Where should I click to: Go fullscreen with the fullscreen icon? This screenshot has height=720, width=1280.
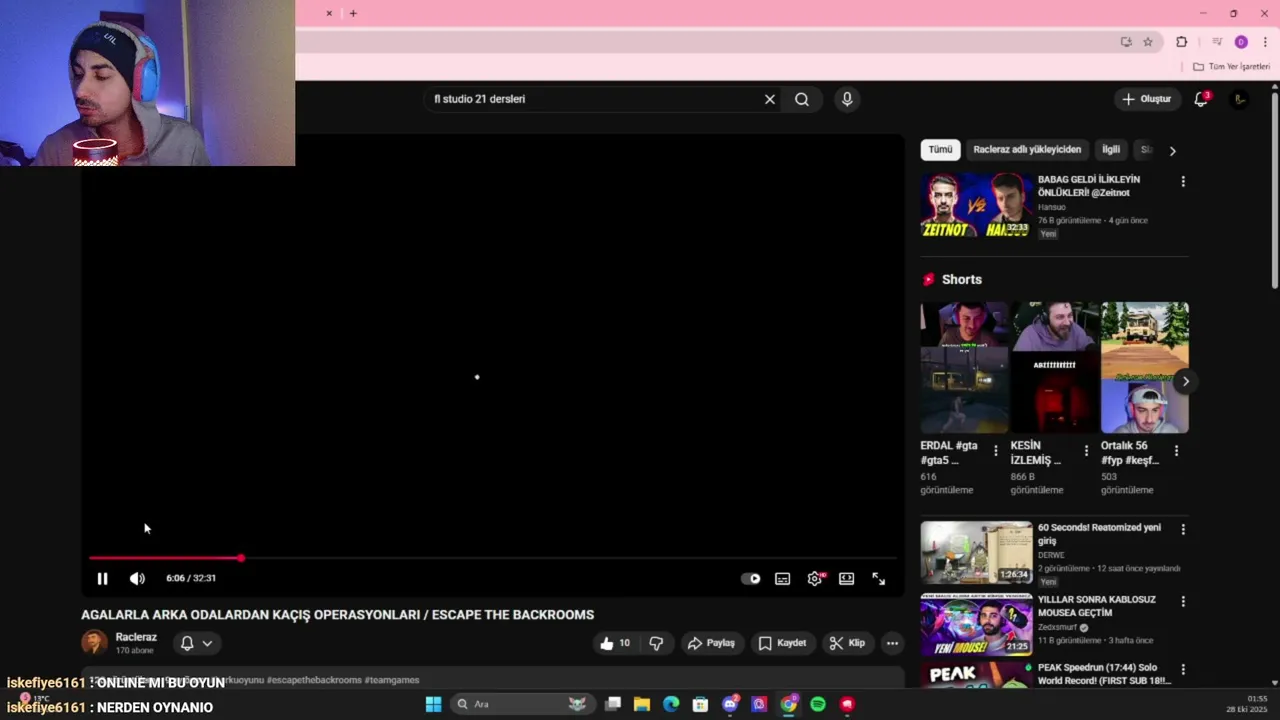point(878,578)
